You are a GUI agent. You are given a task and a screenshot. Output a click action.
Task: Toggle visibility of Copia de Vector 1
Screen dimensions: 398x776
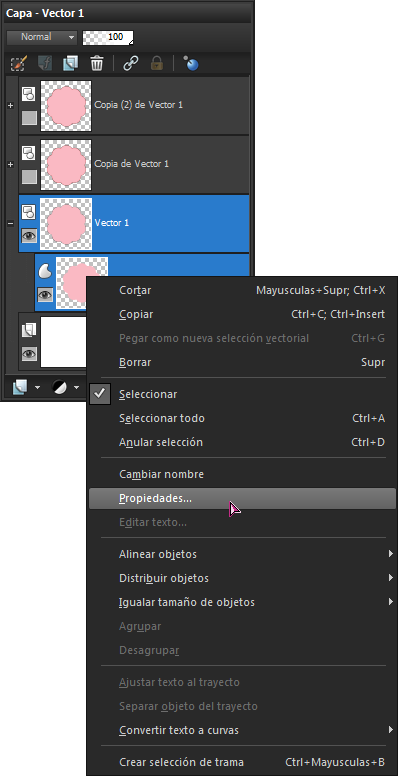click(29, 177)
